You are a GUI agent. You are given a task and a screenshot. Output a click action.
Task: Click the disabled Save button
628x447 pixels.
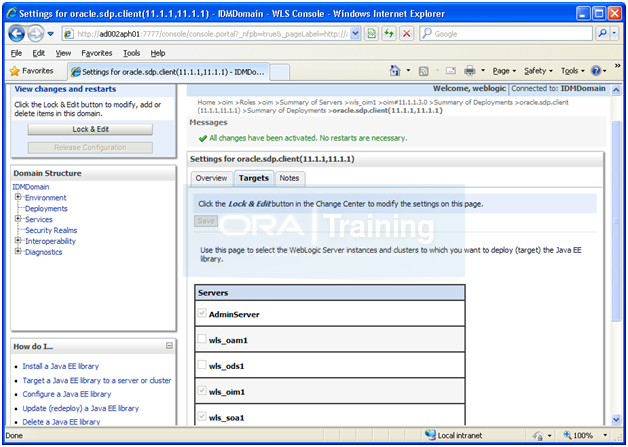206,221
